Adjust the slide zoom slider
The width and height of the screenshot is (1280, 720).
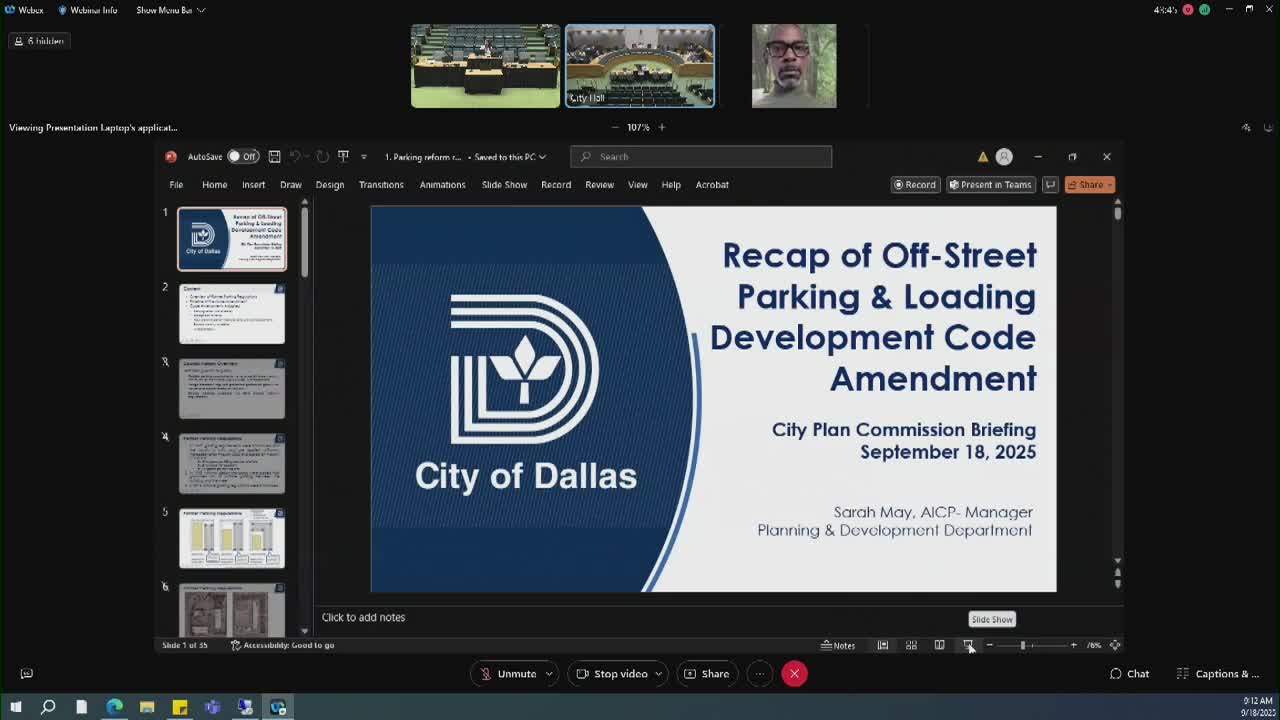click(x=1023, y=645)
